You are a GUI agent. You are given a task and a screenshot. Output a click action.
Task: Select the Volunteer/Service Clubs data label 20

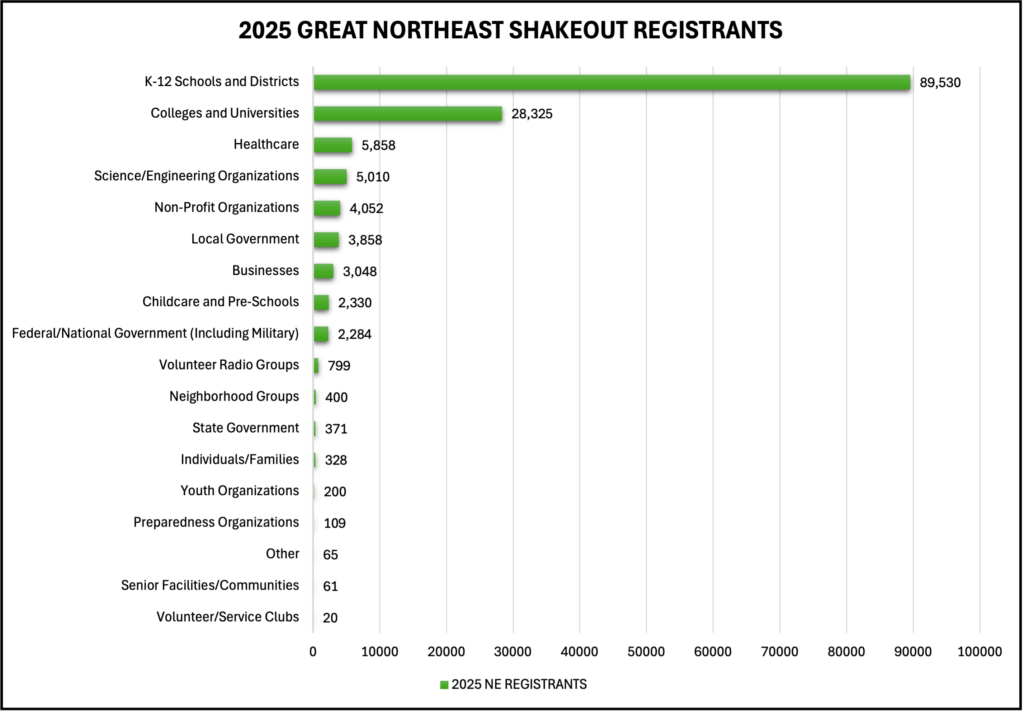tap(330, 618)
